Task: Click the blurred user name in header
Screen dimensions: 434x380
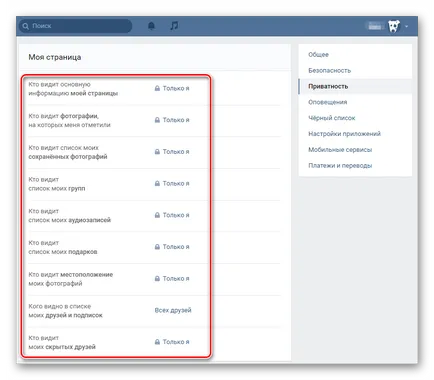Action: tap(375, 26)
